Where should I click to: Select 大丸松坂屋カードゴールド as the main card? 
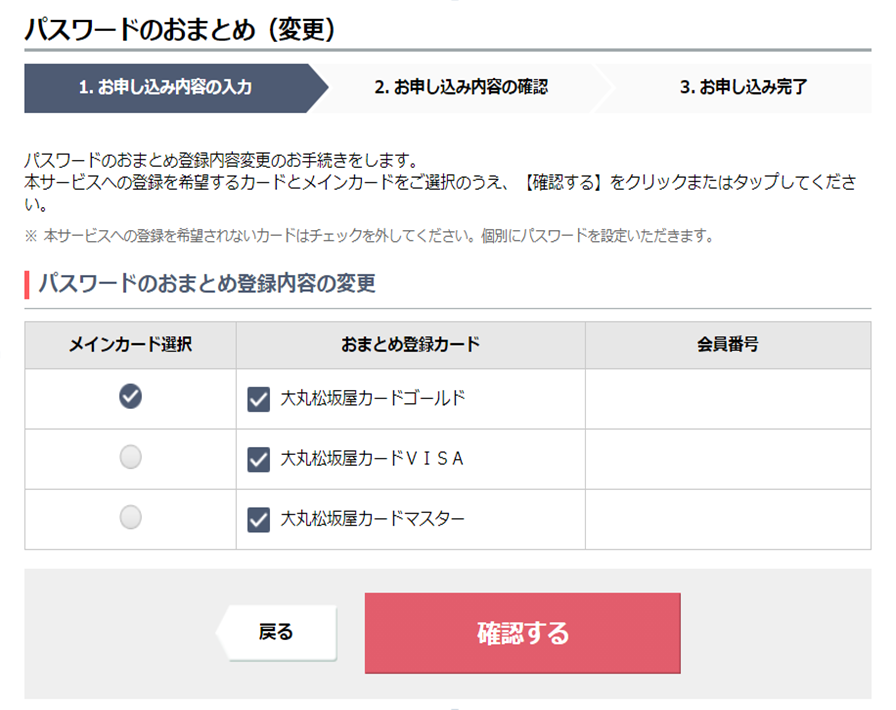[130, 397]
